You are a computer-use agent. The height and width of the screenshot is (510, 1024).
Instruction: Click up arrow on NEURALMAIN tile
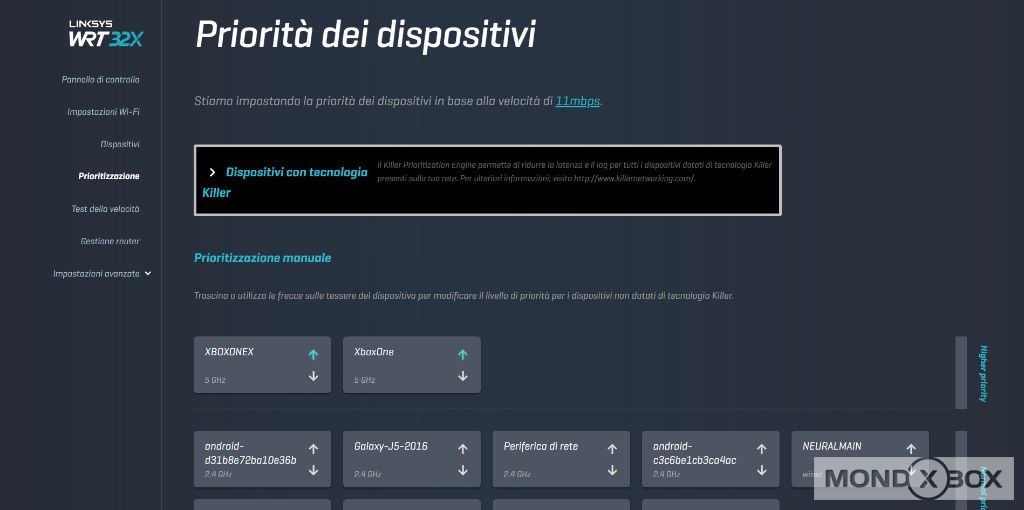pyautogui.click(x=910, y=449)
